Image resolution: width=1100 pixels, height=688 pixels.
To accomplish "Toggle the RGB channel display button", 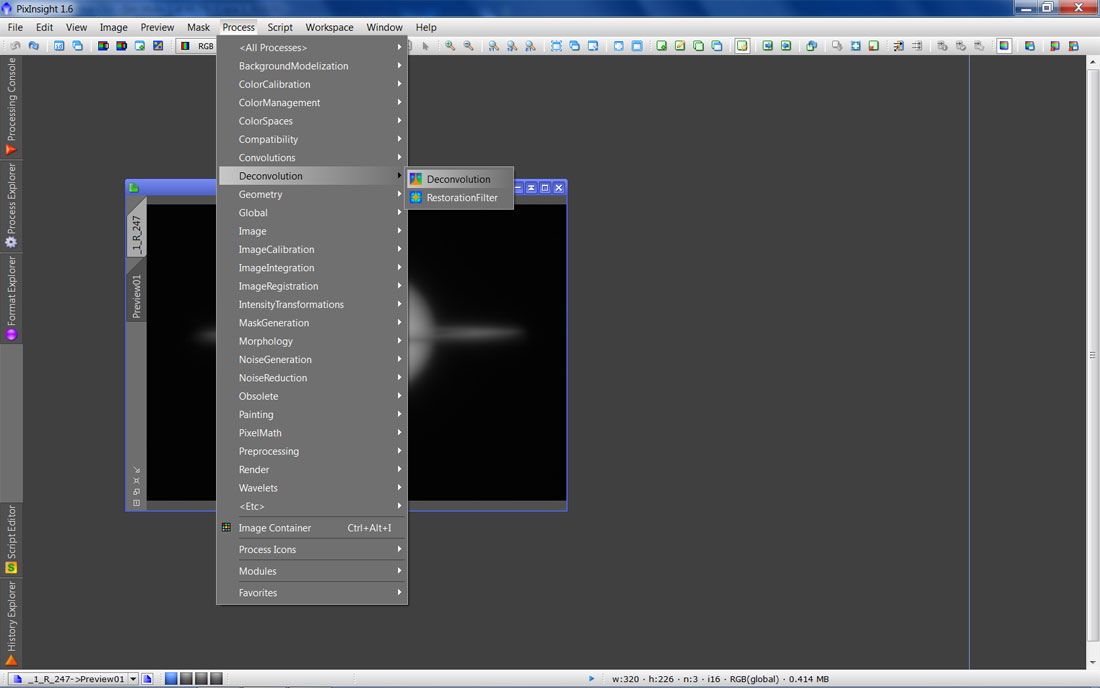I will coord(197,46).
